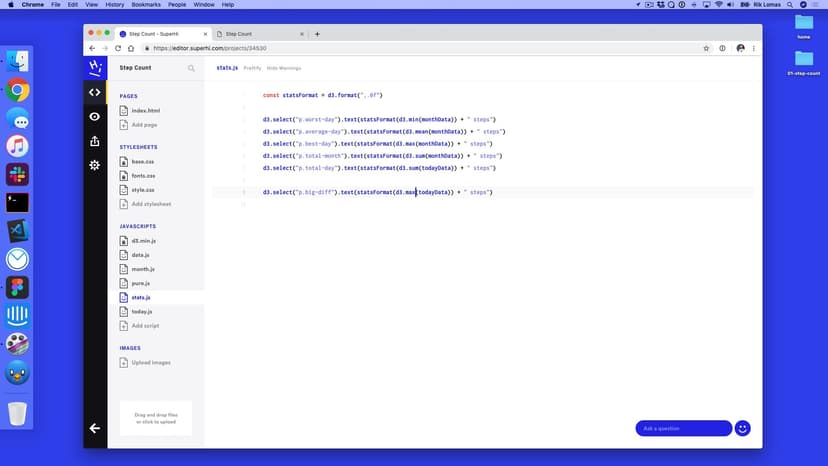The height and width of the screenshot is (466, 828).
Task: Open today.js in the file list
Action: pos(142,311)
